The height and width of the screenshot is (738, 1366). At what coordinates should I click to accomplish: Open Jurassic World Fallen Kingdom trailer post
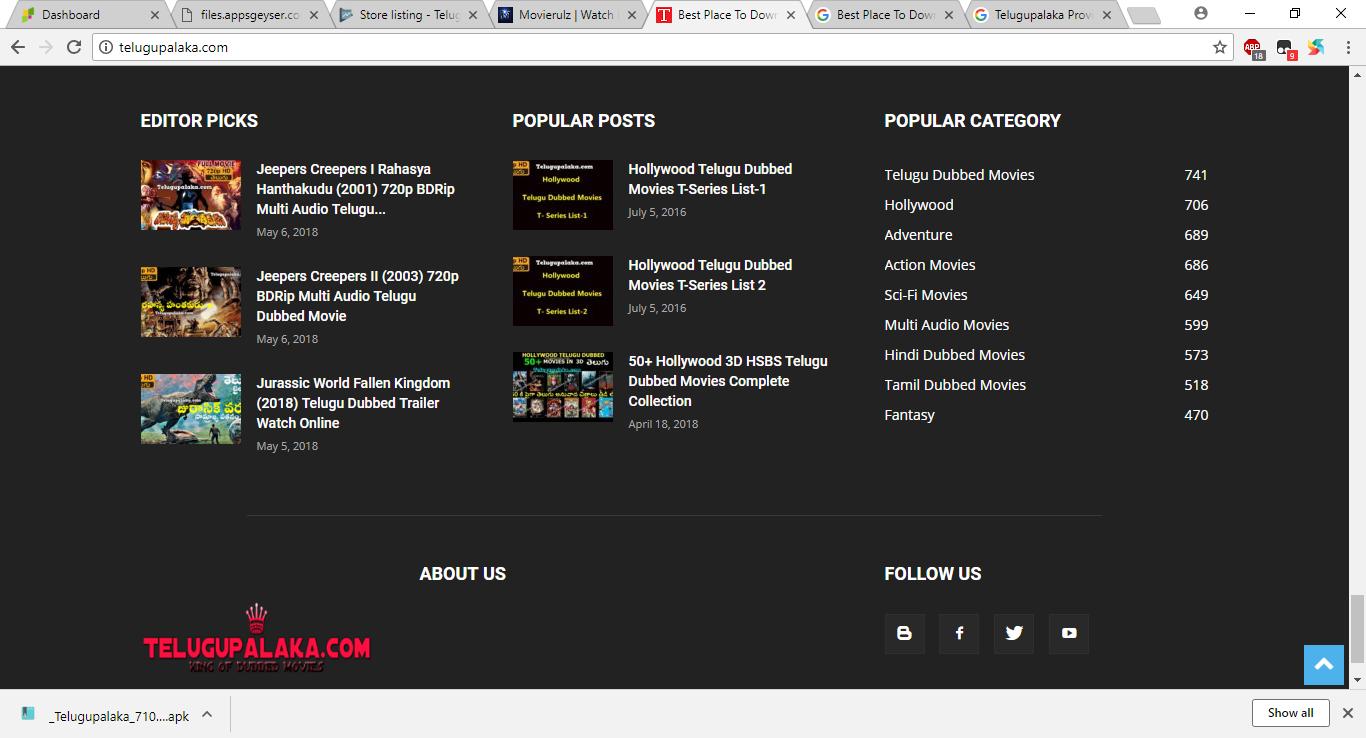[x=353, y=403]
